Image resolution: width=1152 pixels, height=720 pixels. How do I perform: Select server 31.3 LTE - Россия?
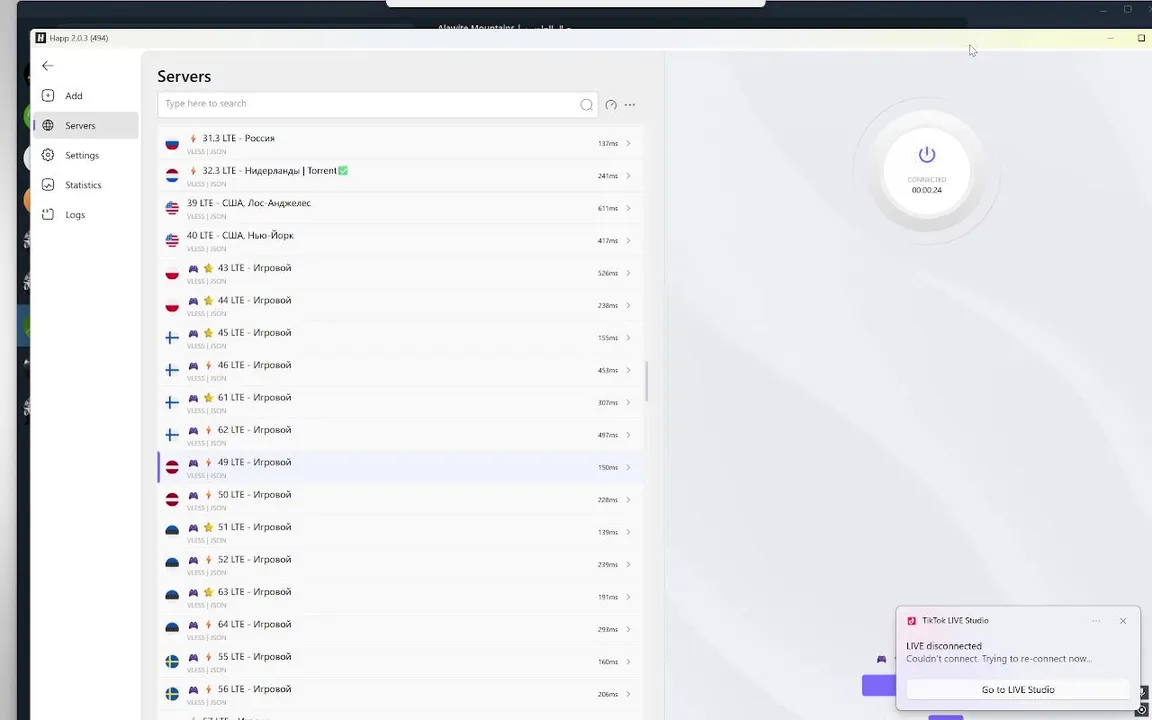point(400,143)
